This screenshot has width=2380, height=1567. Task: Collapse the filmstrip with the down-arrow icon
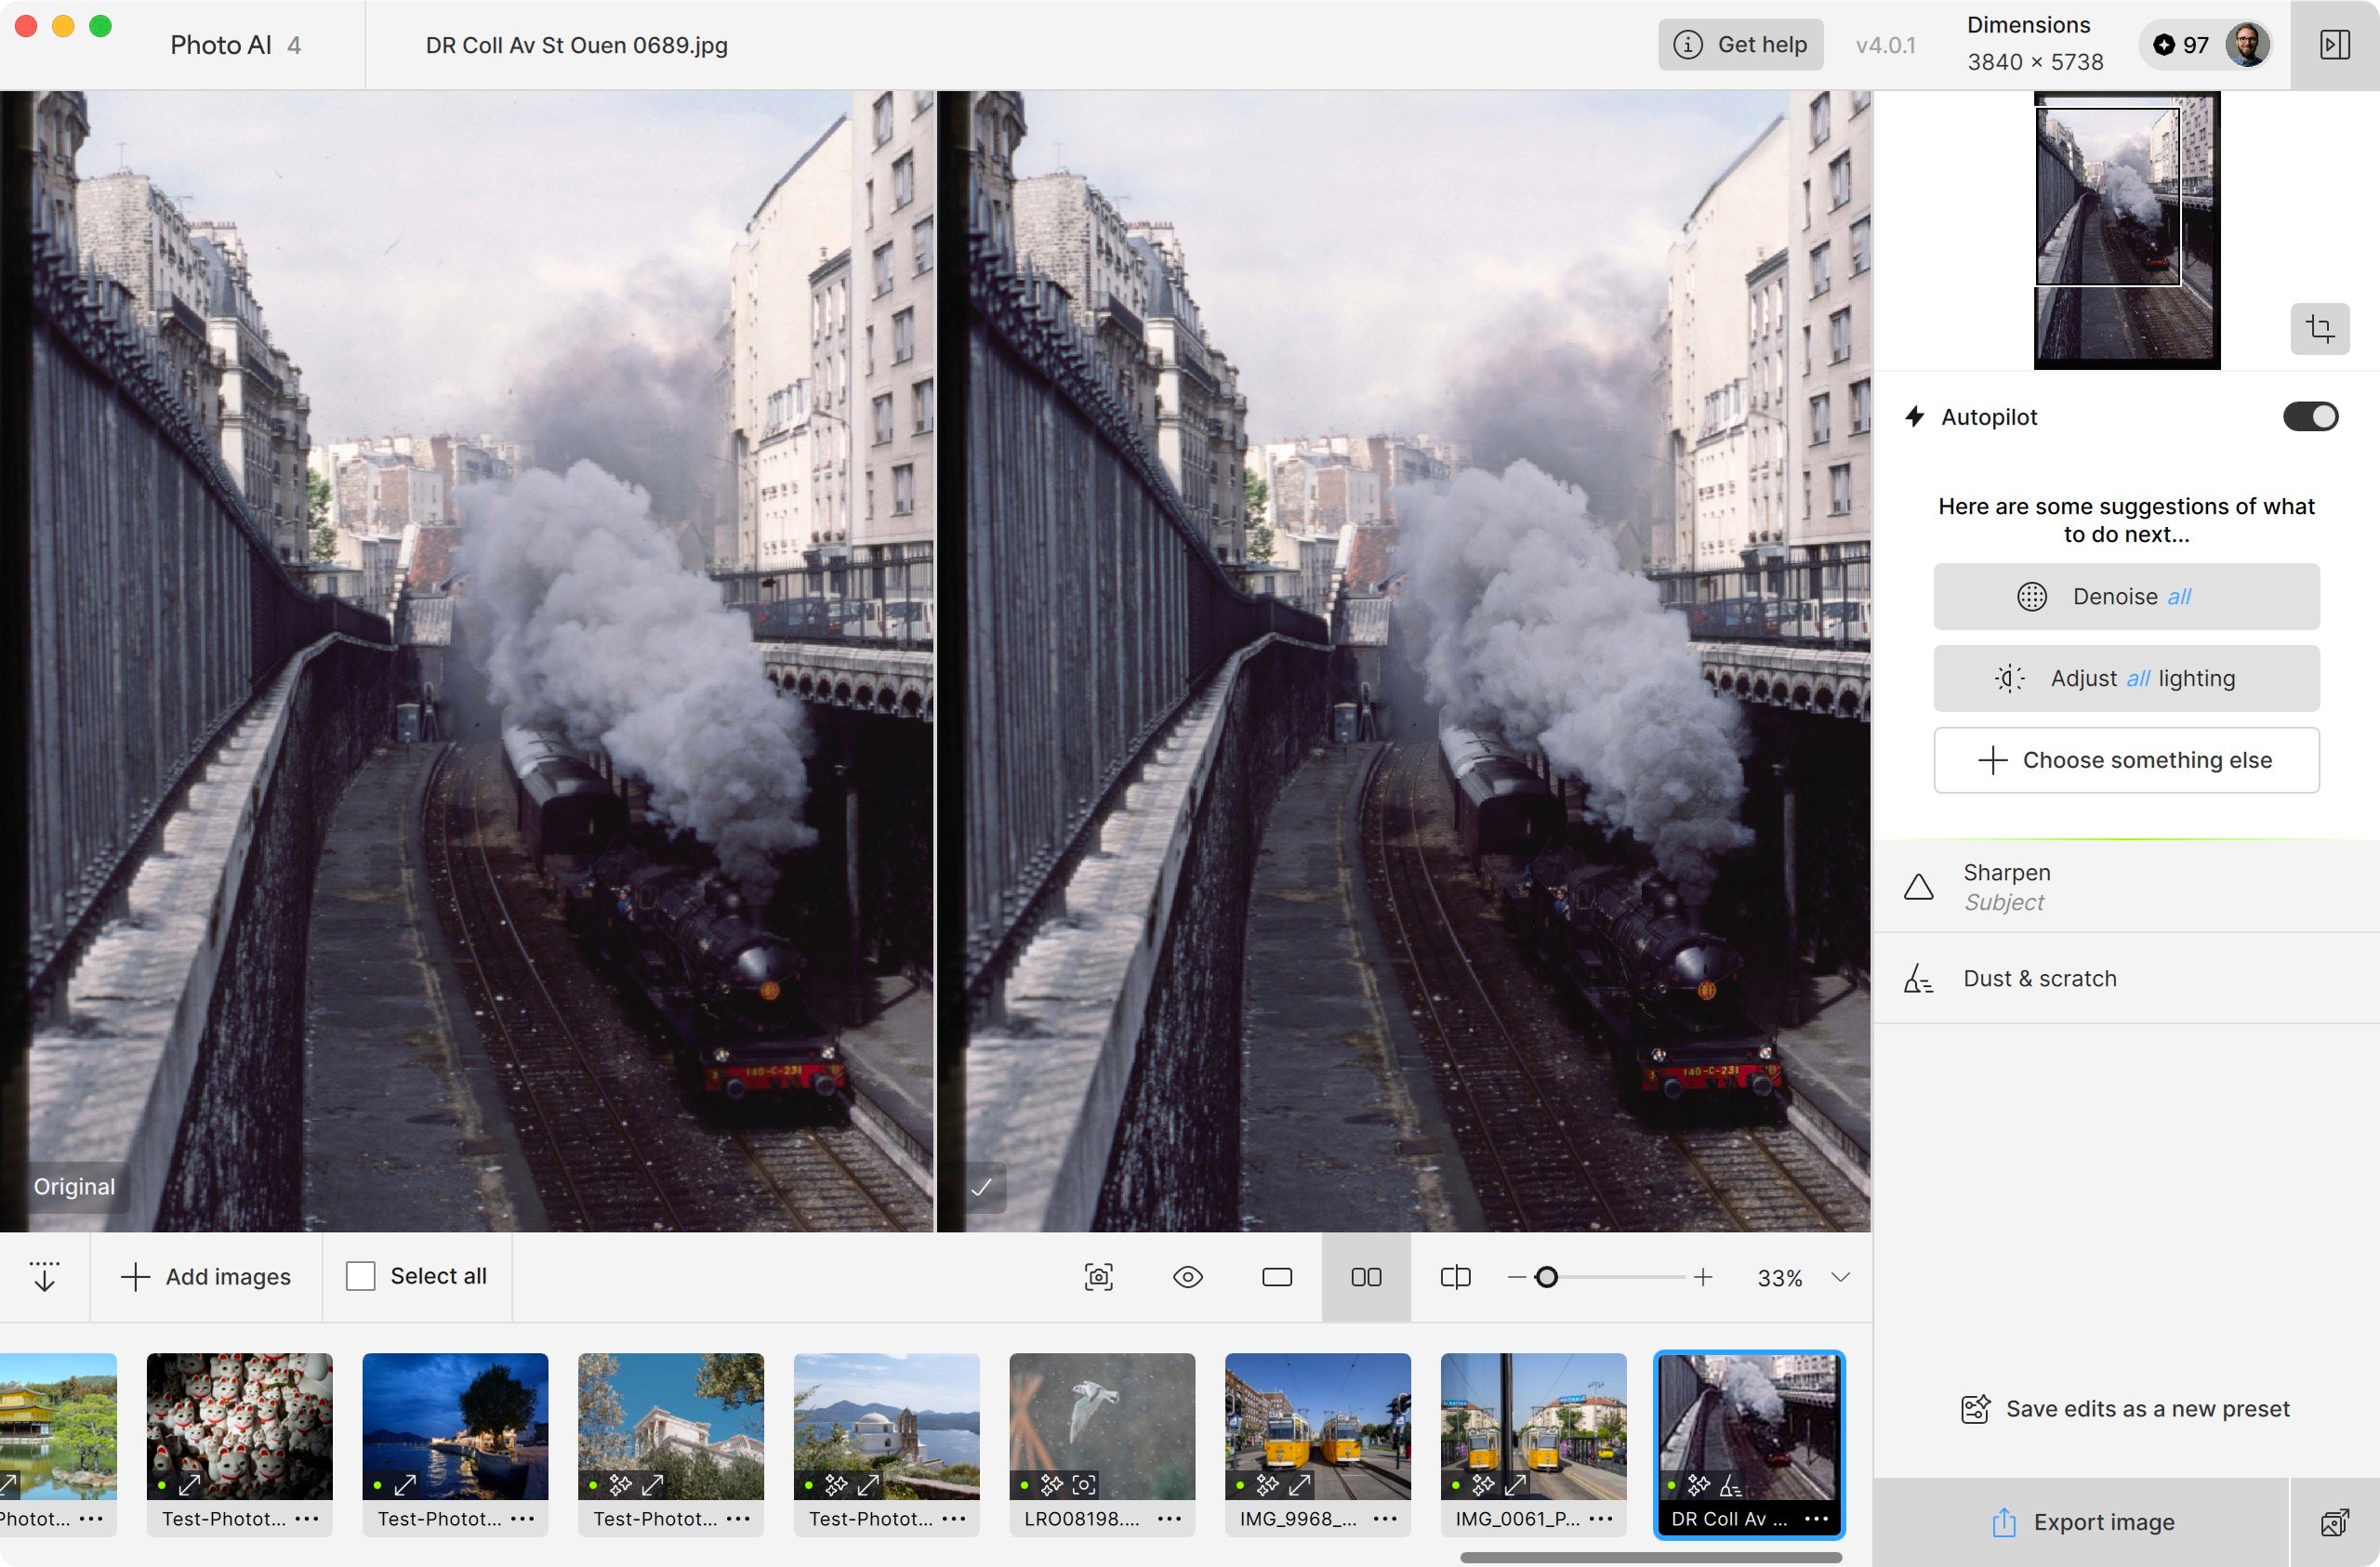(44, 1276)
